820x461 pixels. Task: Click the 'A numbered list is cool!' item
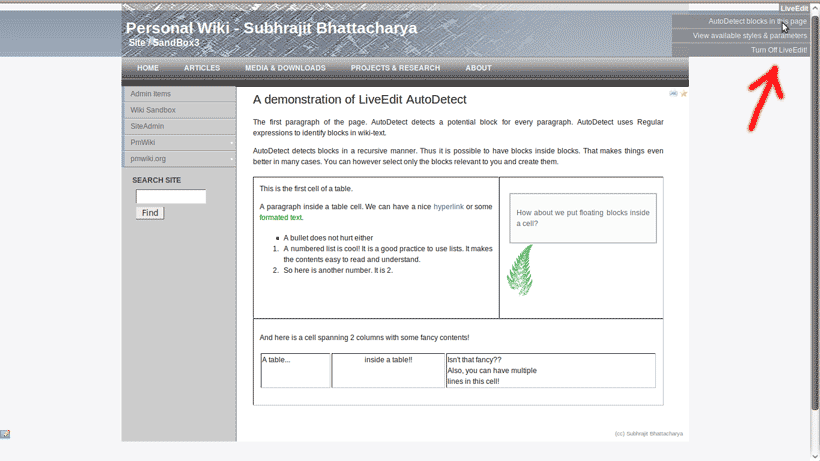[x=388, y=254]
